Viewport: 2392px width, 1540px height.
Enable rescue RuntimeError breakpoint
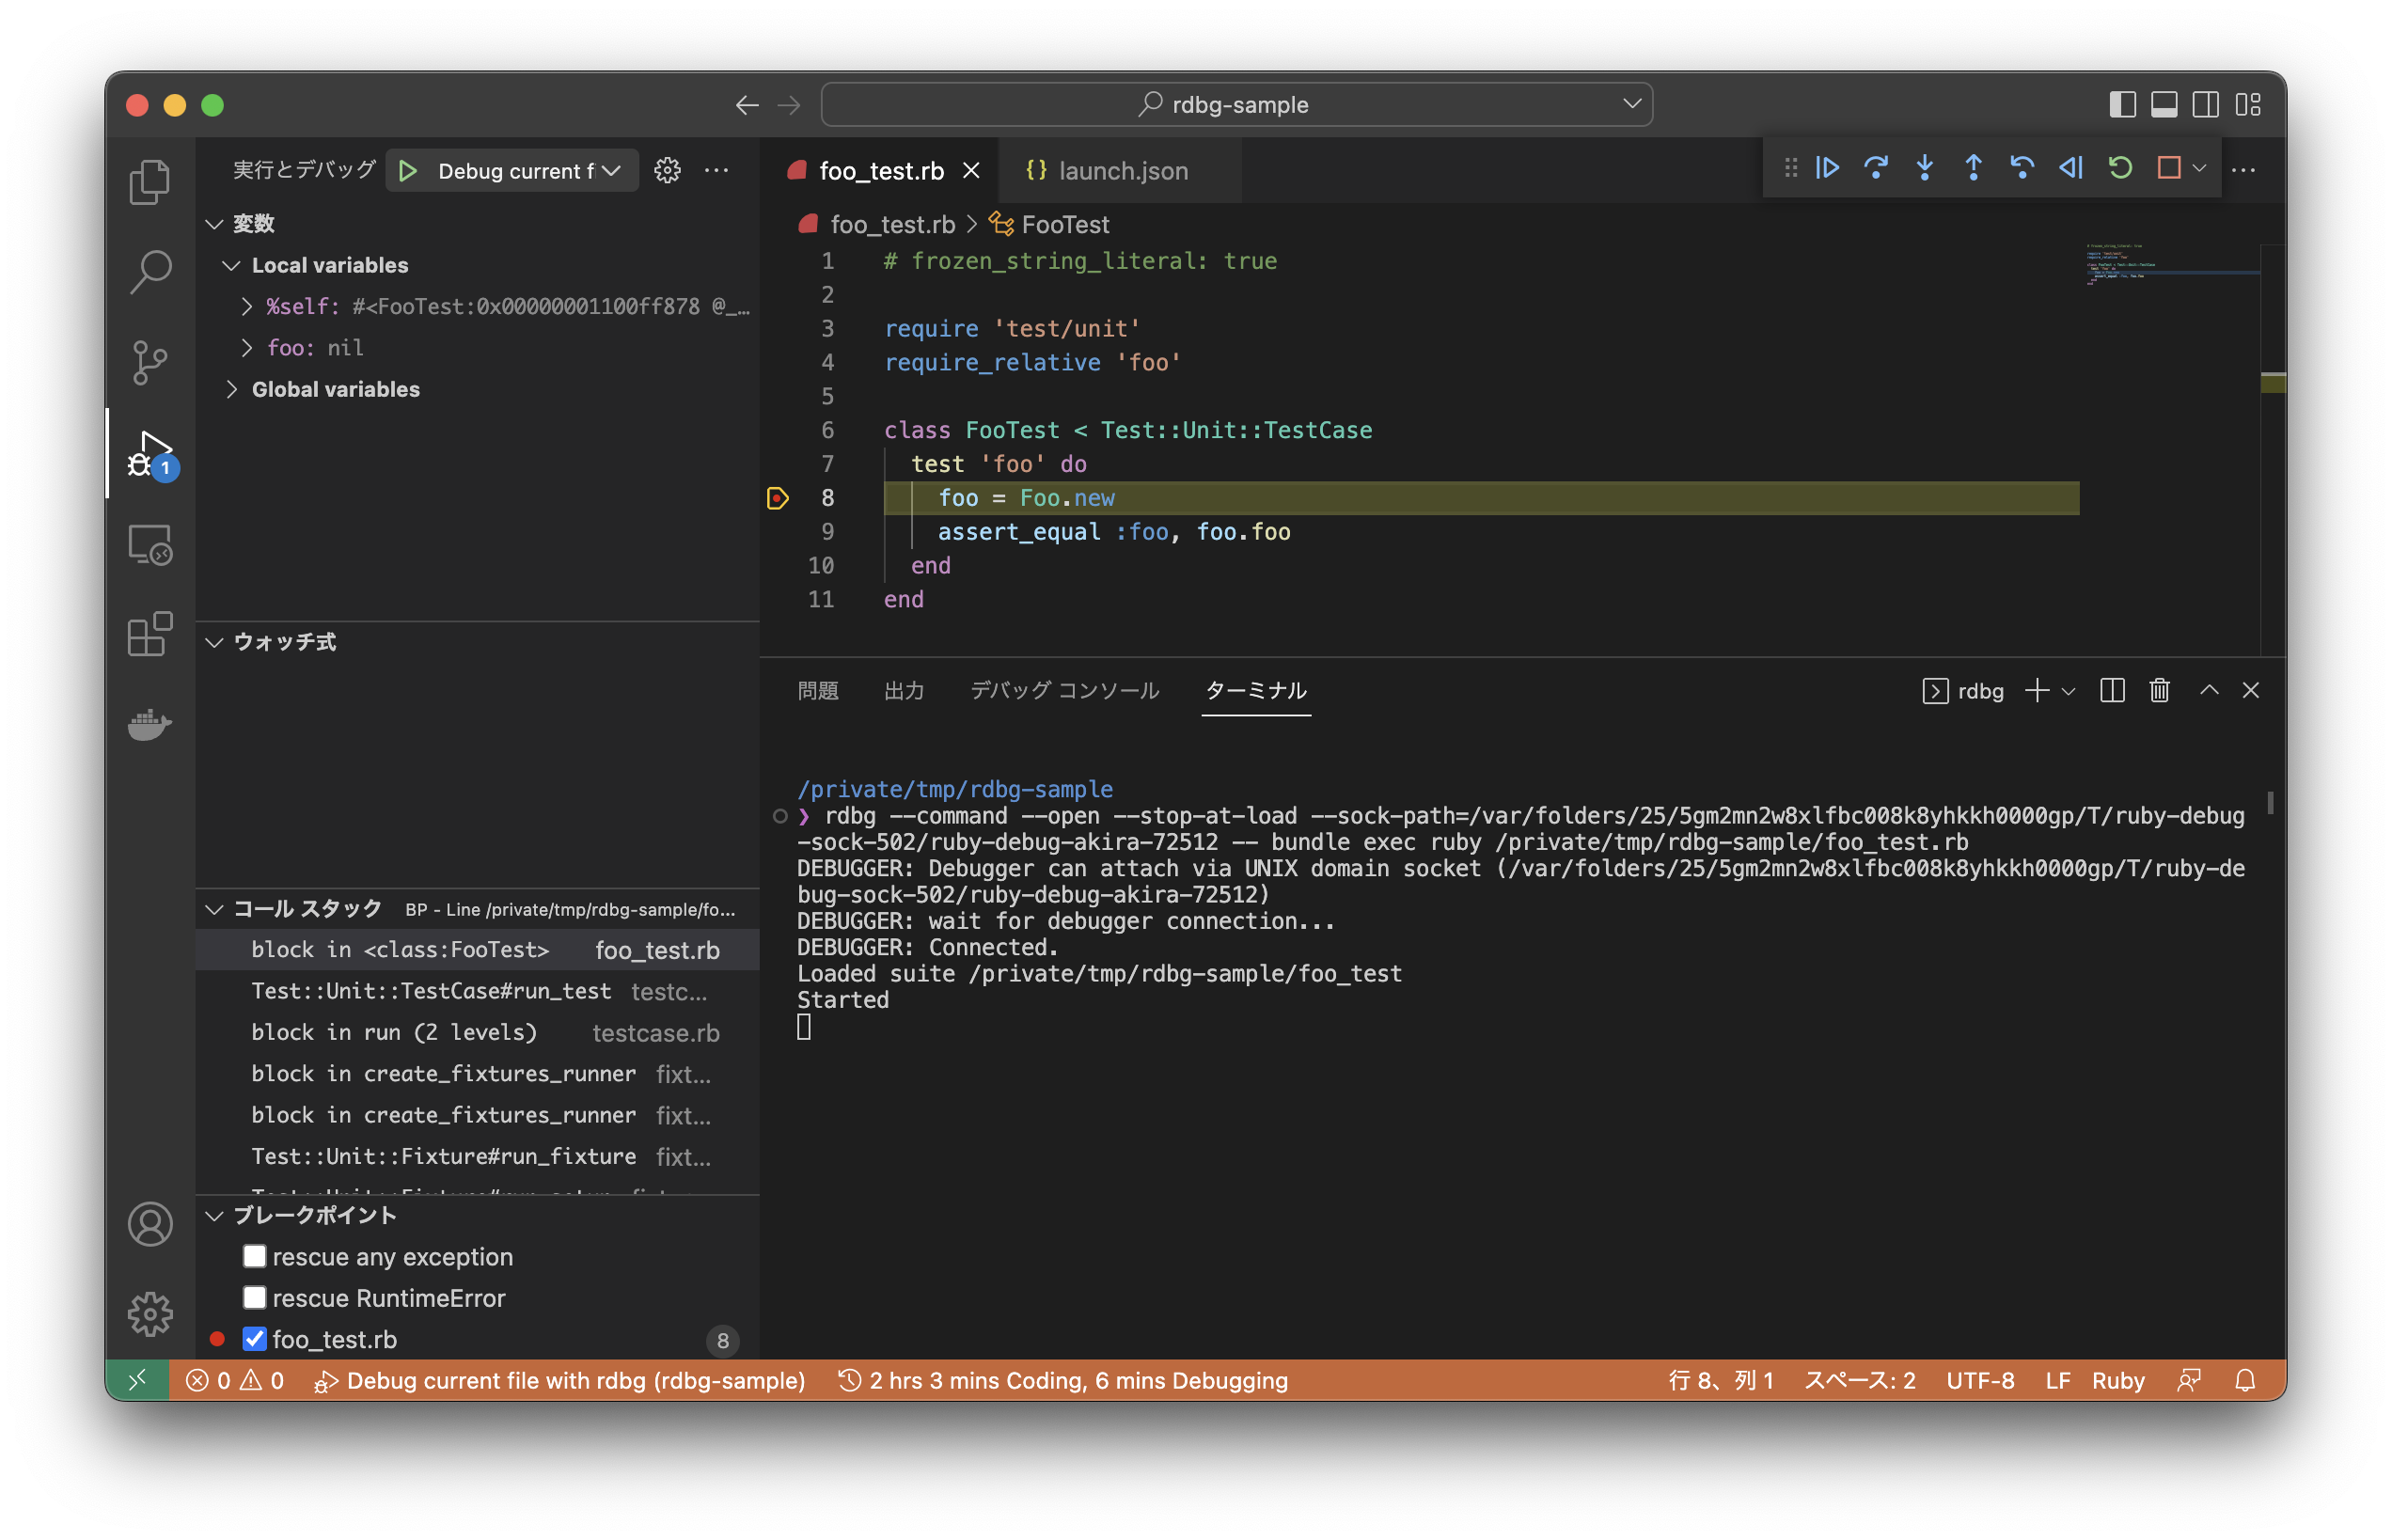pyautogui.click(x=255, y=1297)
